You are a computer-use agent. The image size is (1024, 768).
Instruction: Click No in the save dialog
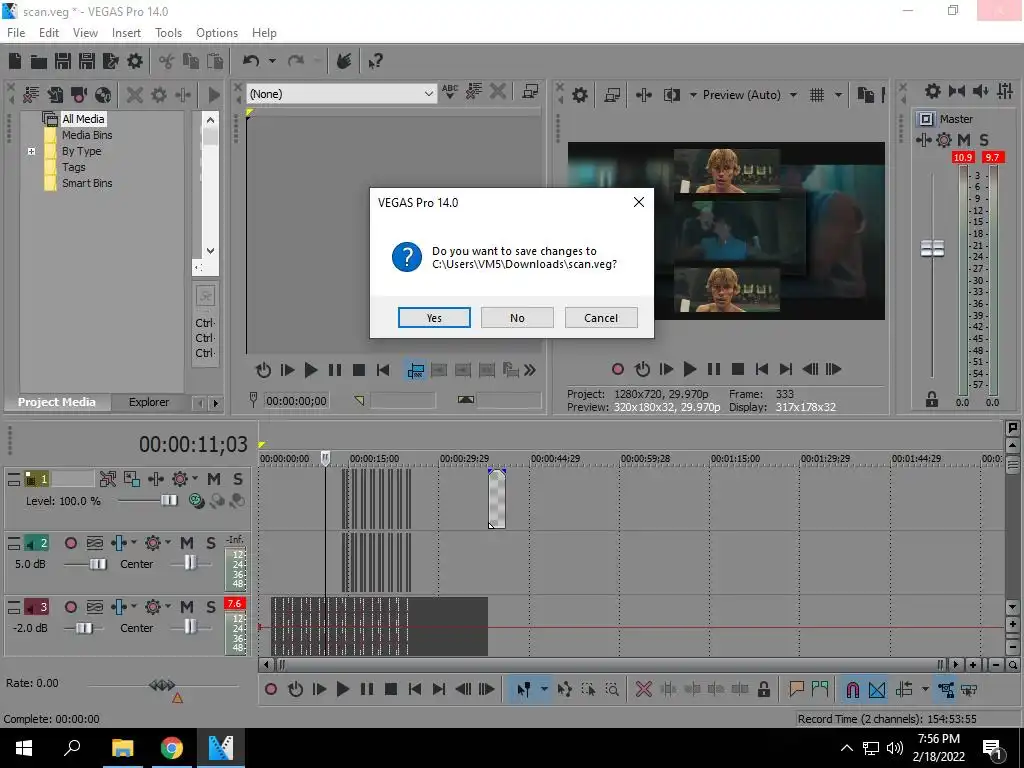517,317
